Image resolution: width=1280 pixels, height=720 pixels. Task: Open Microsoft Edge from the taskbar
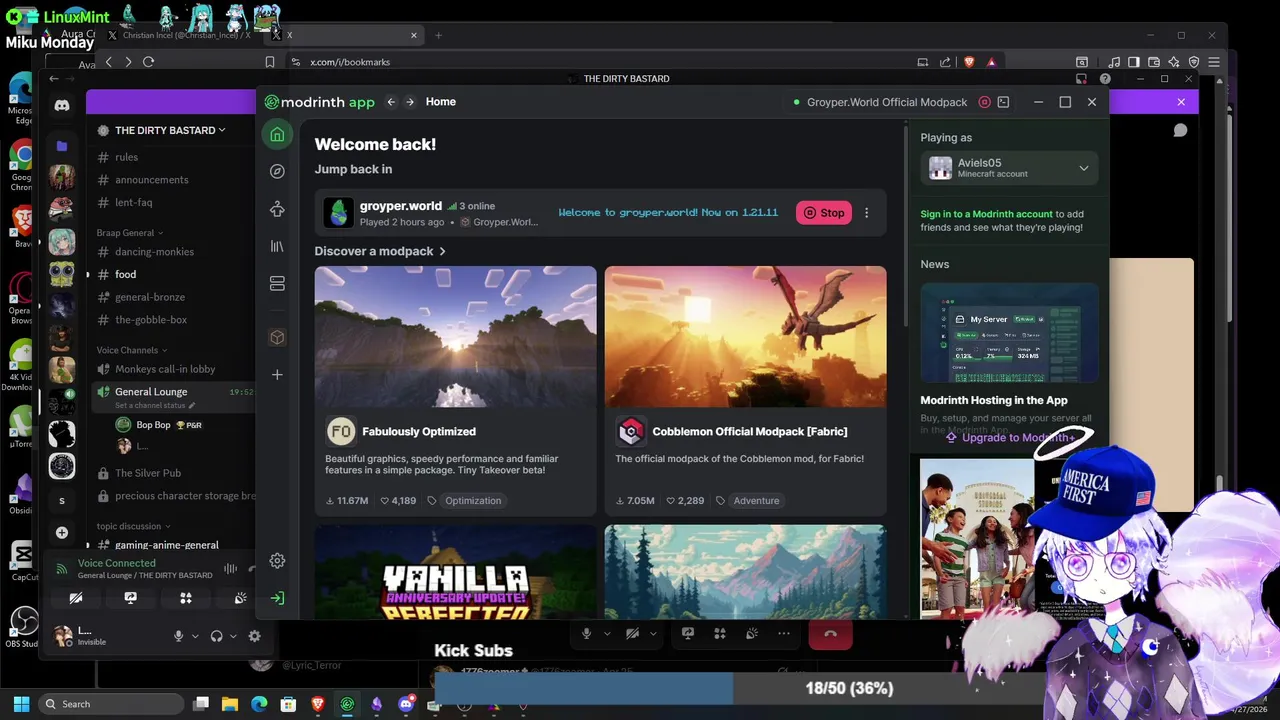tap(259, 704)
